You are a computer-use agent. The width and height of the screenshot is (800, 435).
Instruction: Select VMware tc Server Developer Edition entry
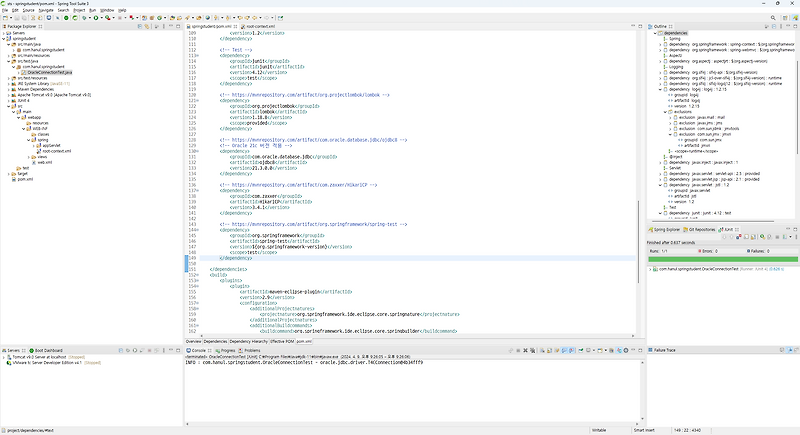point(54,363)
